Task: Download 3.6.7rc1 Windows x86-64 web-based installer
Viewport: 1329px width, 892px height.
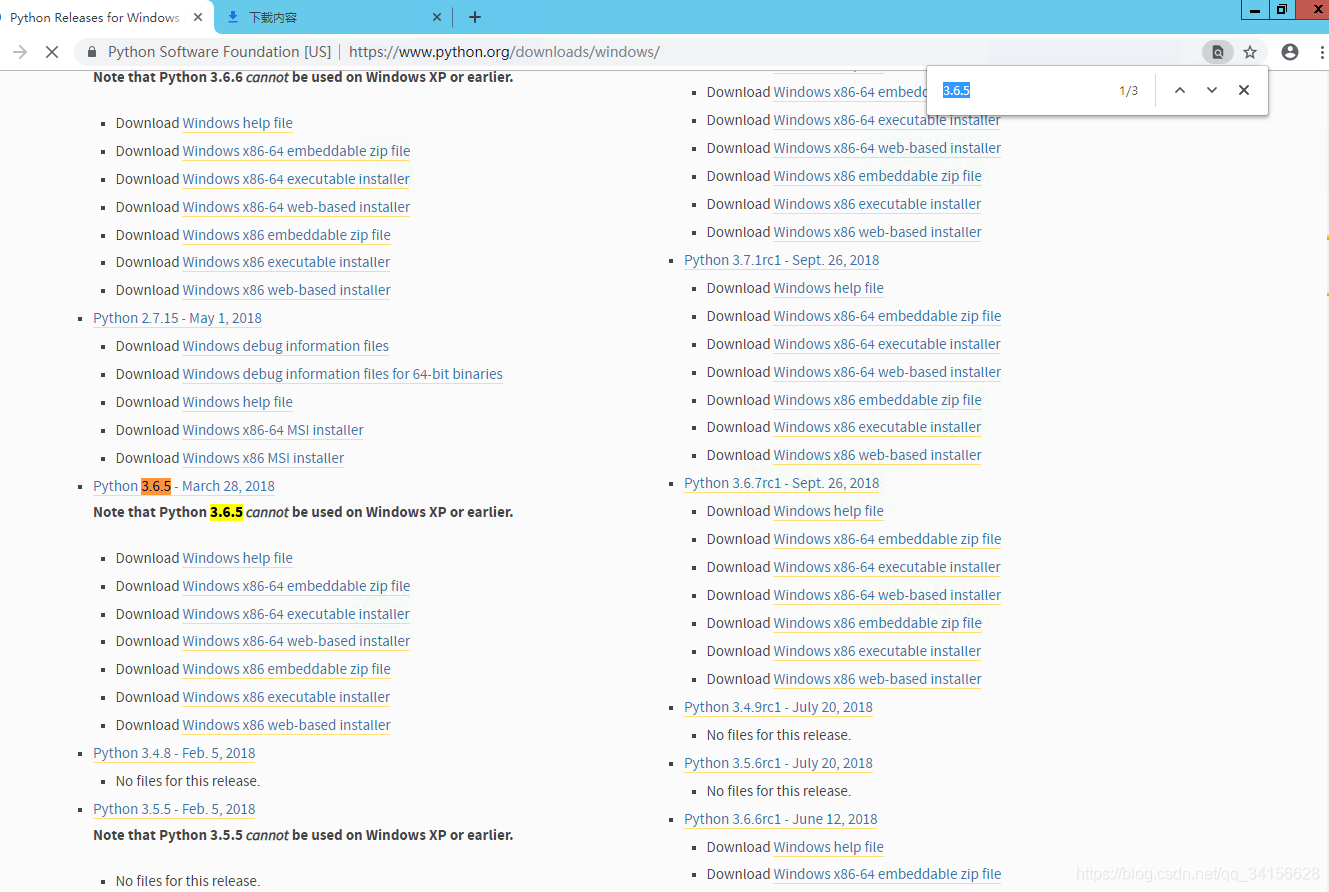Action: [x=887, y=595]
